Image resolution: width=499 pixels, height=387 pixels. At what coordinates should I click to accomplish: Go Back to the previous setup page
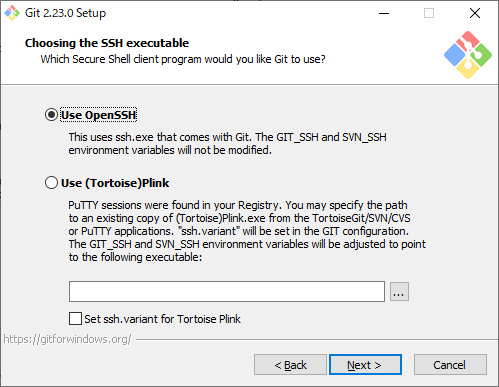pyautogui.click(x=290, y=365)
